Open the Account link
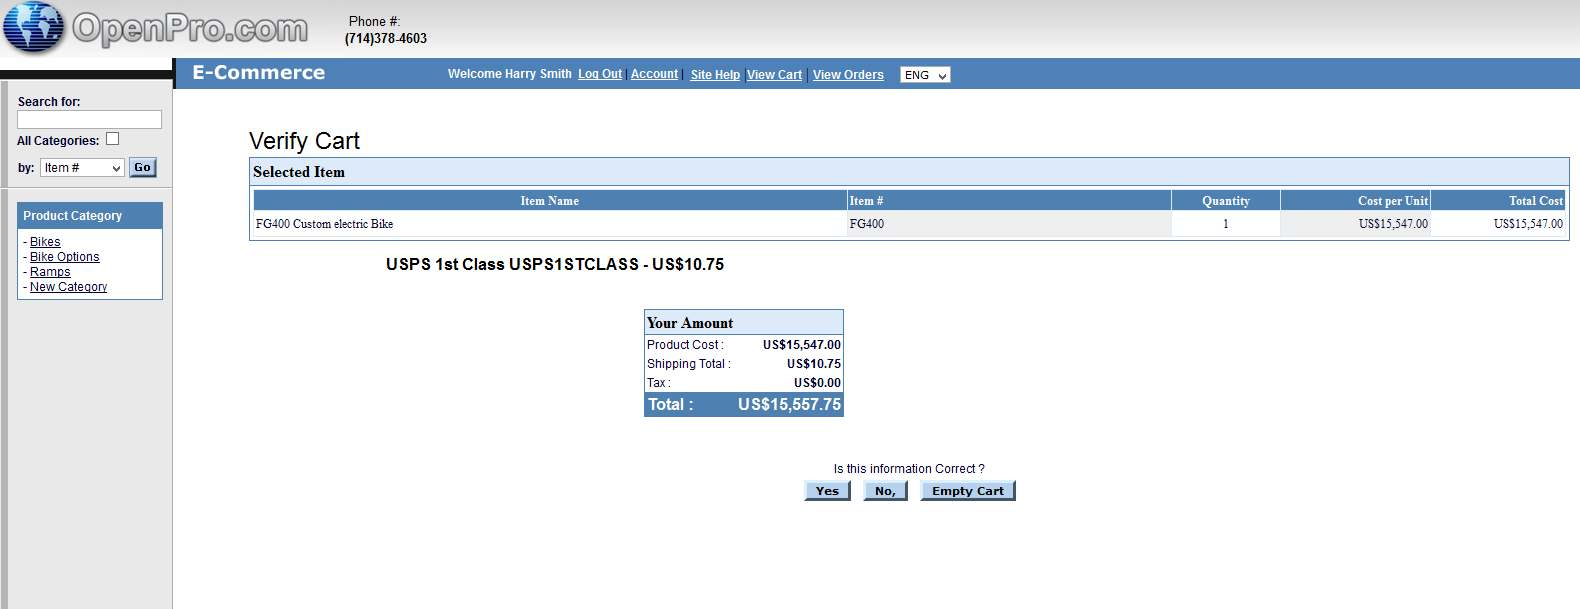 point(654,74)
